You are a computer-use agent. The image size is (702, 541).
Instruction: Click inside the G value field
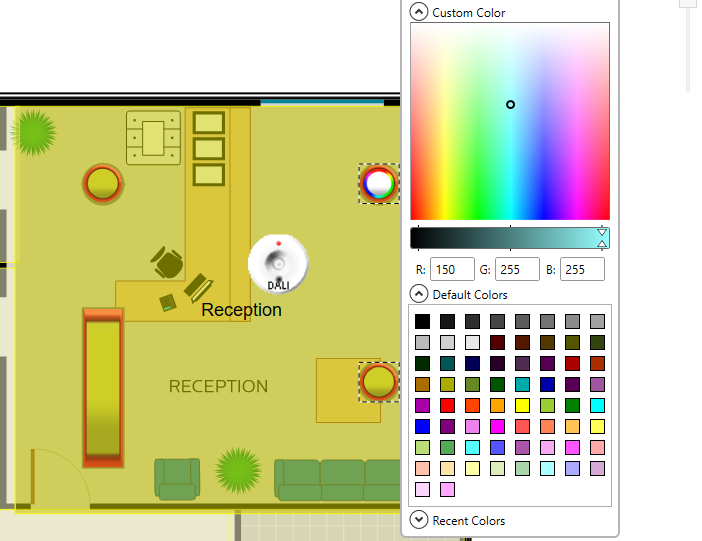coord(517,269)
